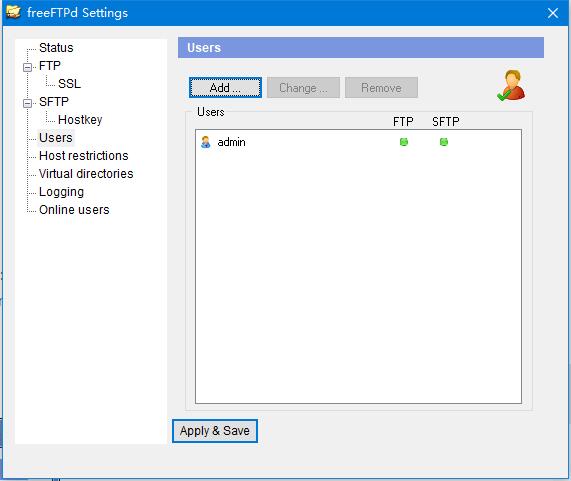Click the SFTP column header
Viewport: 571px width, 481px height.
[446, 121]
